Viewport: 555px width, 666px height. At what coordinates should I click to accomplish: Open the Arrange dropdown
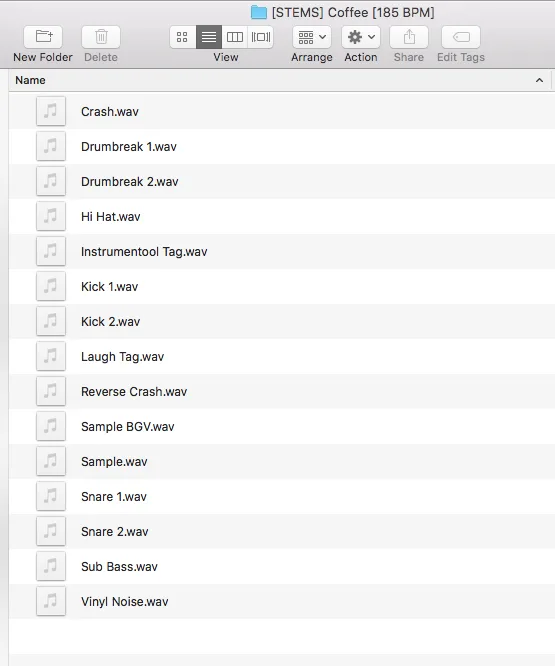point(312,37)
